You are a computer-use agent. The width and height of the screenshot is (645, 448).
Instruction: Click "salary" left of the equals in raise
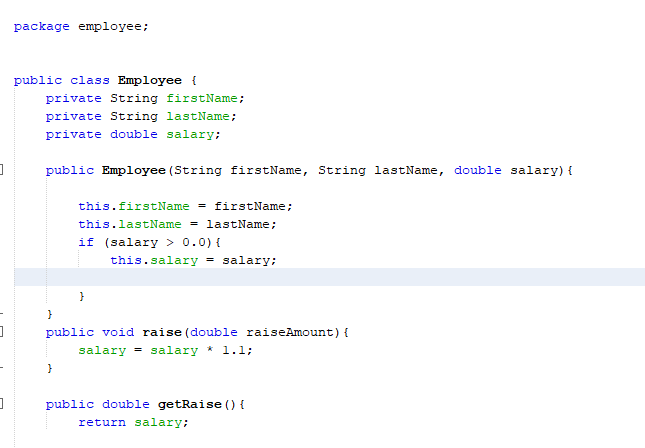click(x=102, y=351)
